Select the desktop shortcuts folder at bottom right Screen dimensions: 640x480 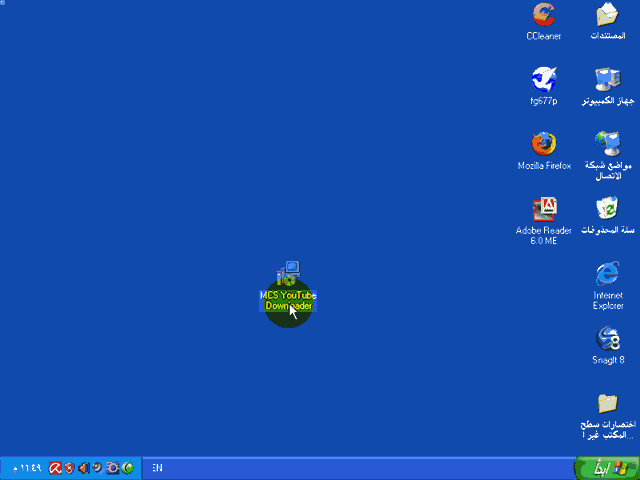[607, 404]
